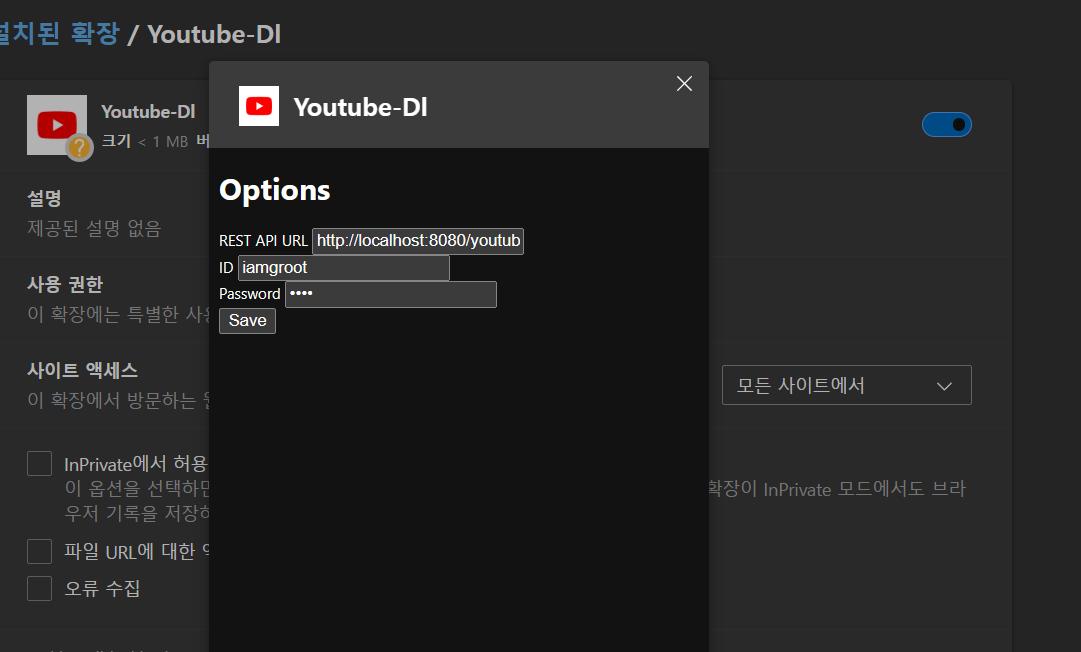
Task: Click the 설명 section heading
Action: click(45, 199)
